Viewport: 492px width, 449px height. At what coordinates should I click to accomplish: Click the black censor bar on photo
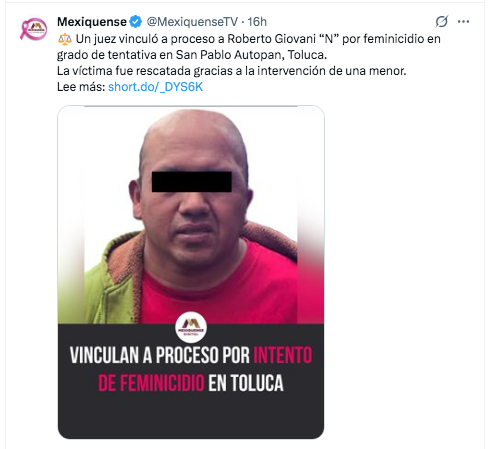click(x=192, y=182)
